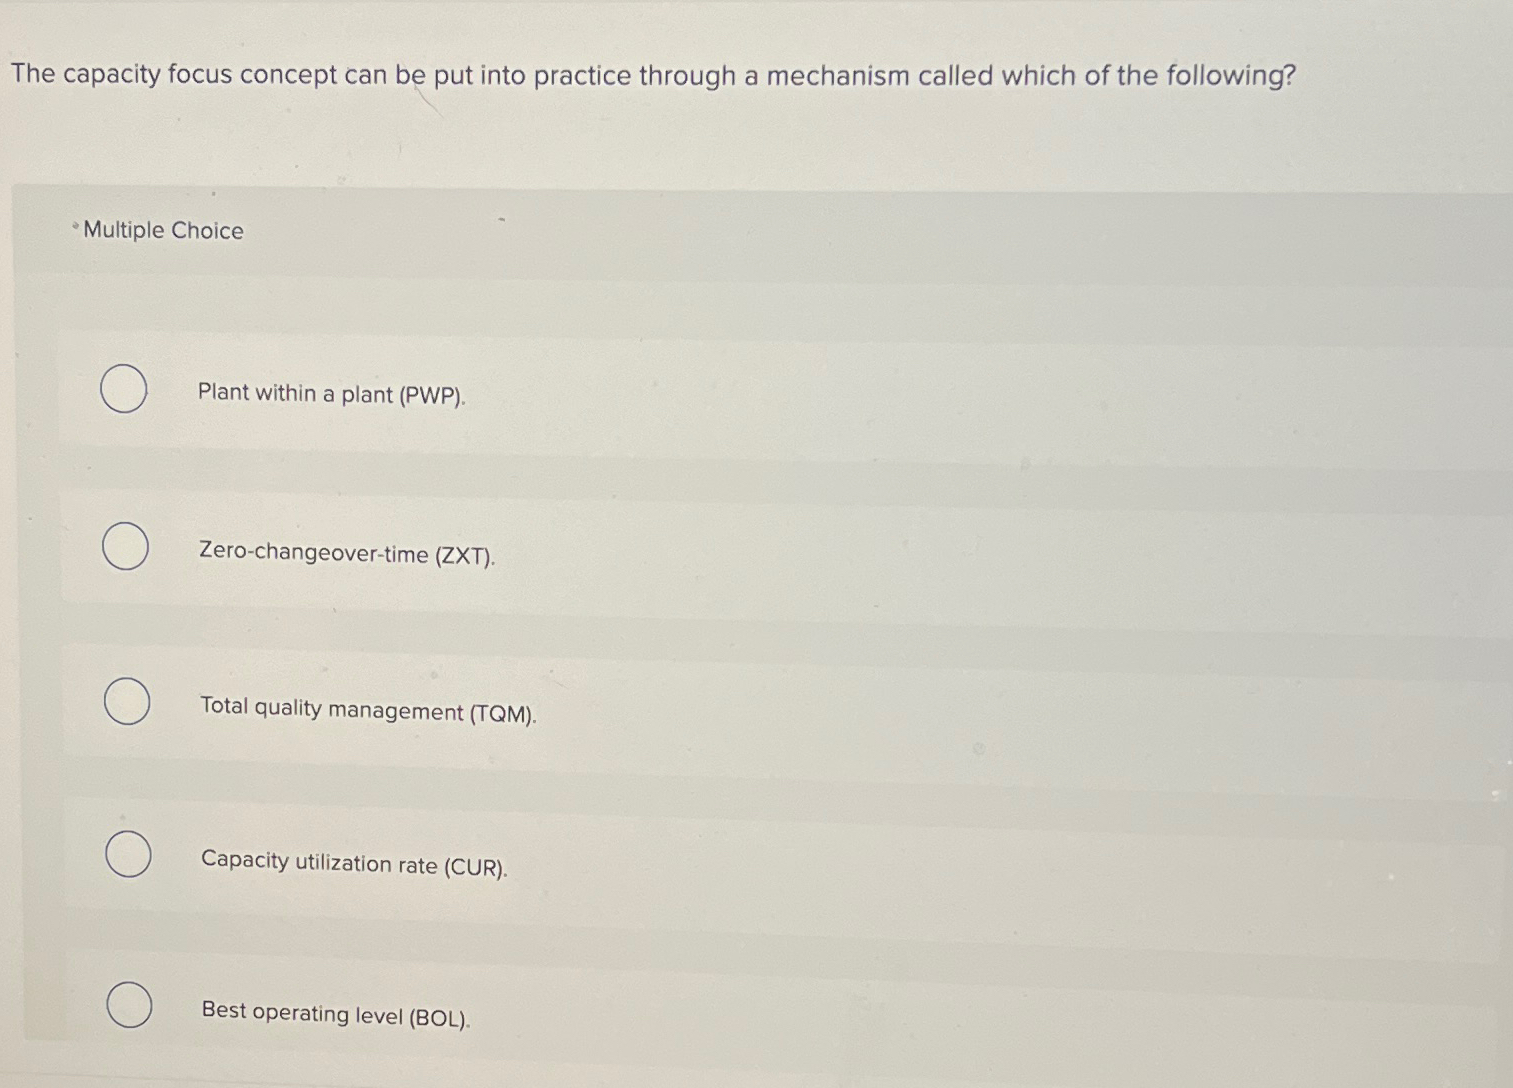
Task: Select the Plant within a plant (PWP) radio button
Action: (123, 390)
